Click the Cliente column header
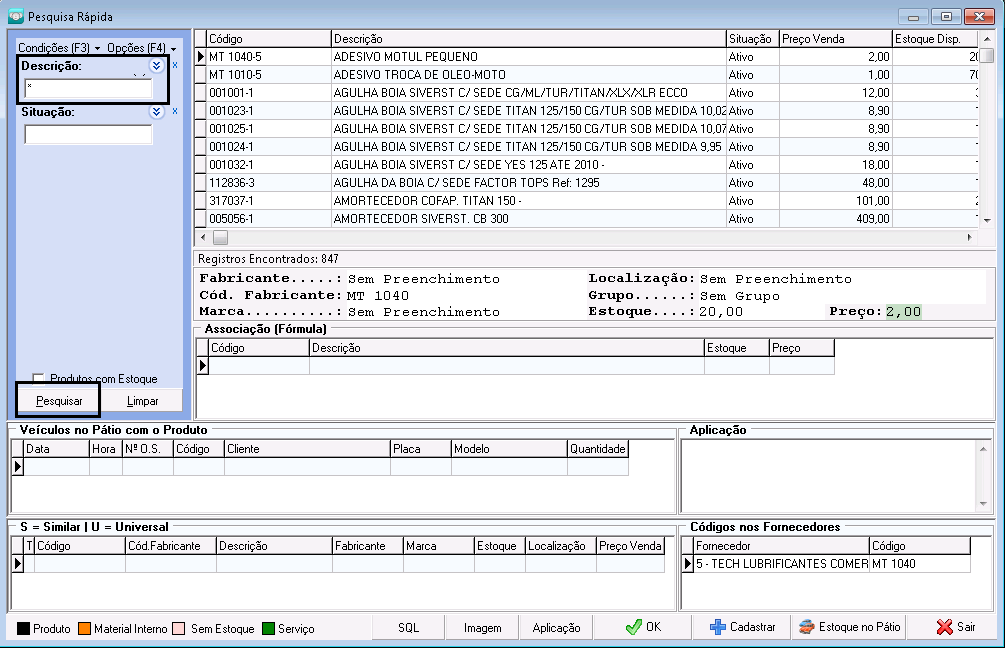The width and height of the screenshot is (1005, 648). pos(307,449)
